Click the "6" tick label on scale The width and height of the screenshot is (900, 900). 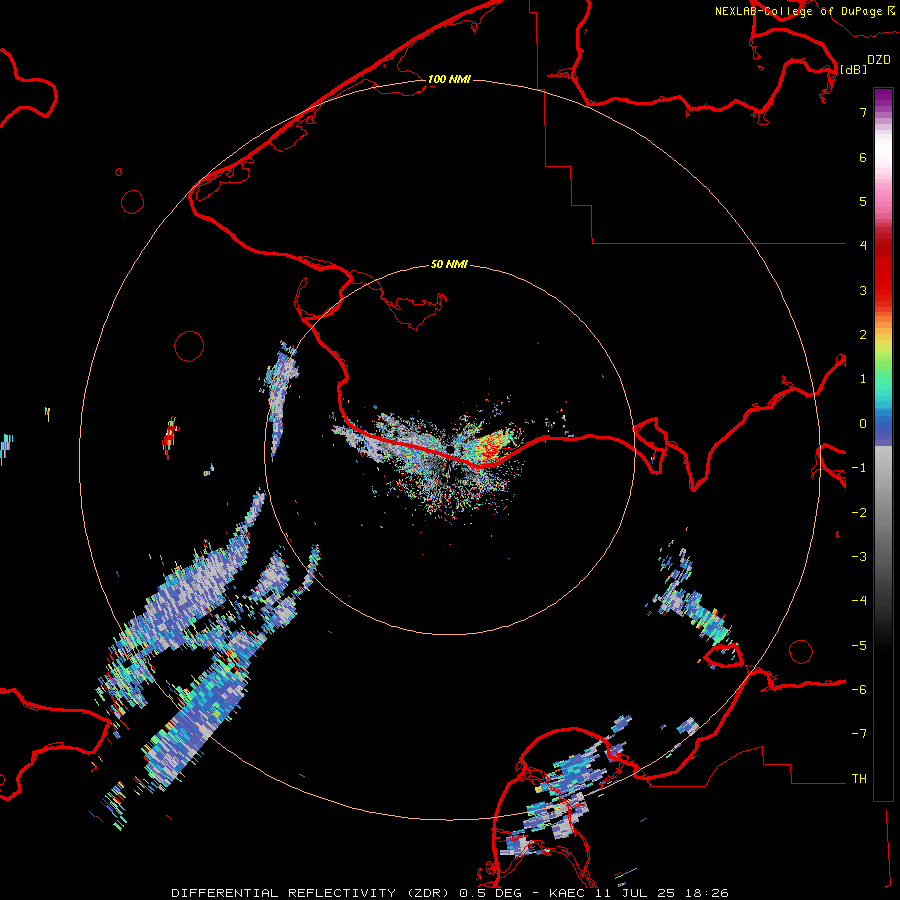[x=863, y=157]
